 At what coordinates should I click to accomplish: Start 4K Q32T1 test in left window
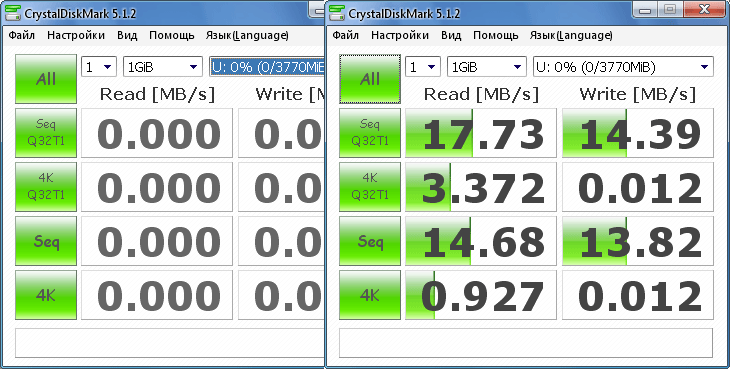click(46, 187)
